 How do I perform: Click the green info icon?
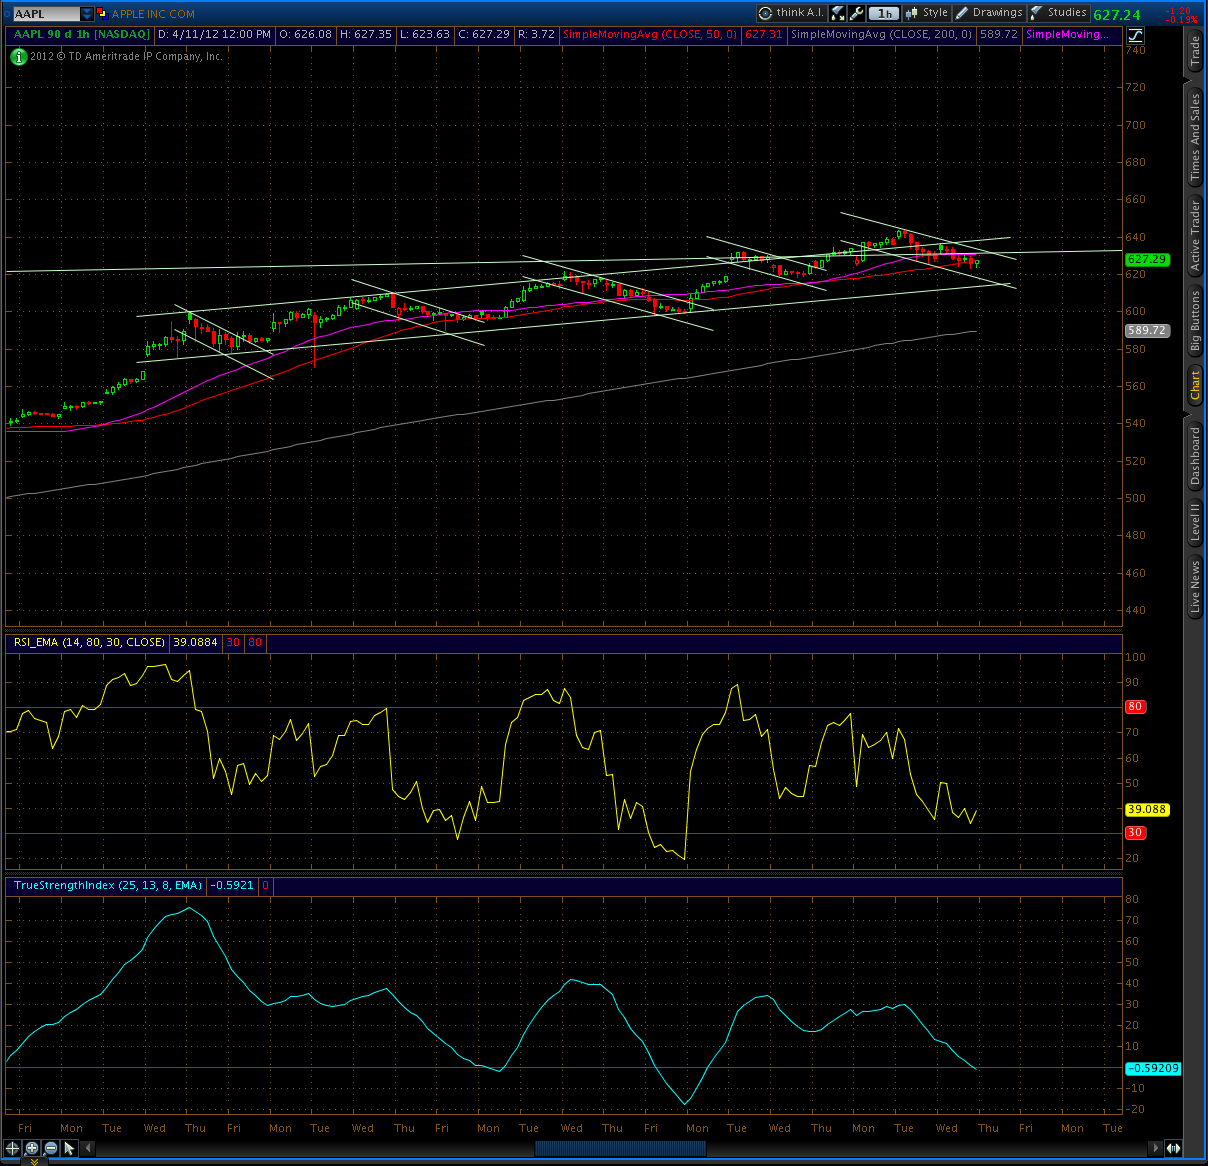click(18, 57)
